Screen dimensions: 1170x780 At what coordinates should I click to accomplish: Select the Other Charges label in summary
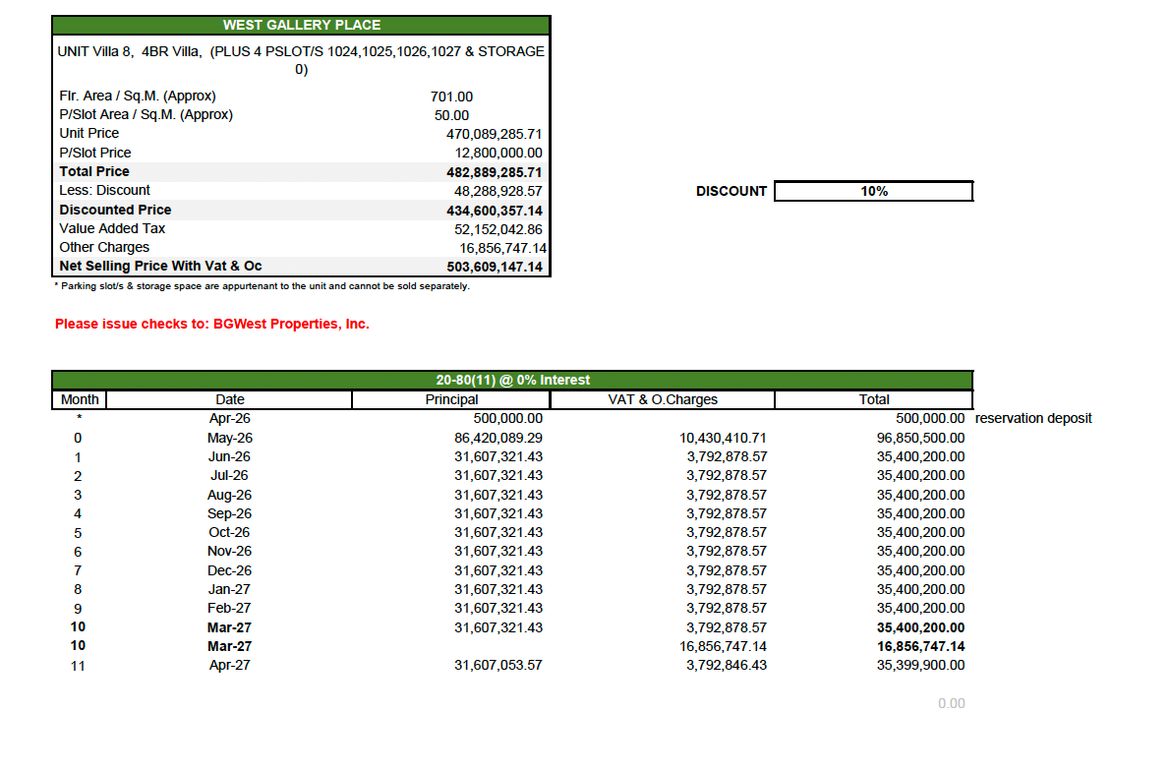(x=104, y=247)
